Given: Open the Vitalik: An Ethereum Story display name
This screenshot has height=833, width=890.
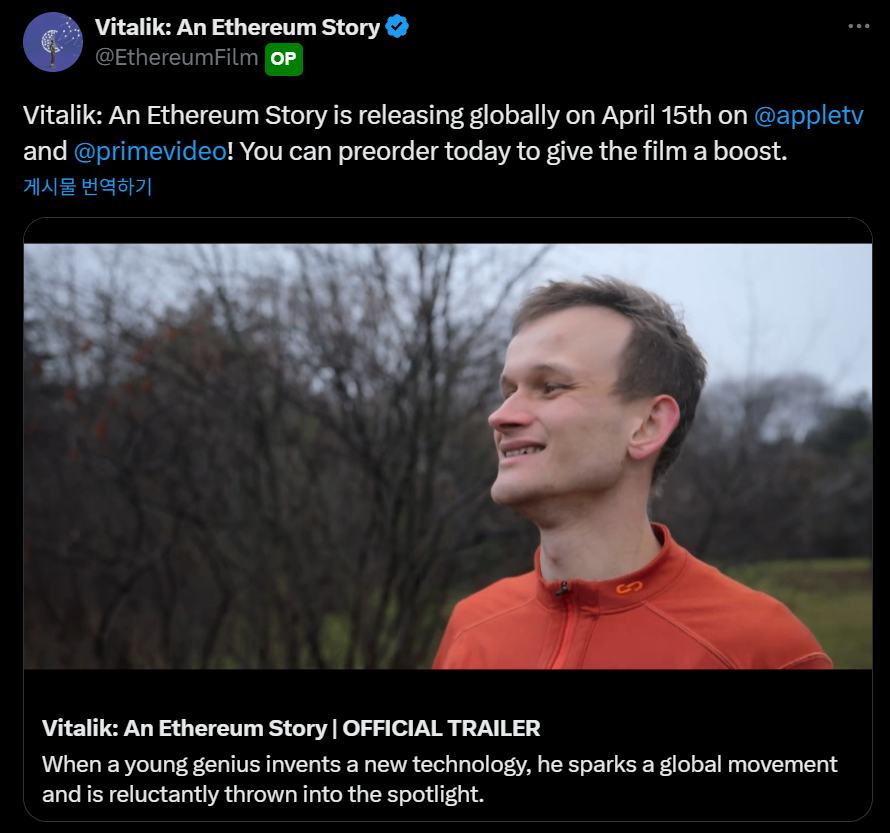Looking at the screenshot, I should tap(237, 27).
